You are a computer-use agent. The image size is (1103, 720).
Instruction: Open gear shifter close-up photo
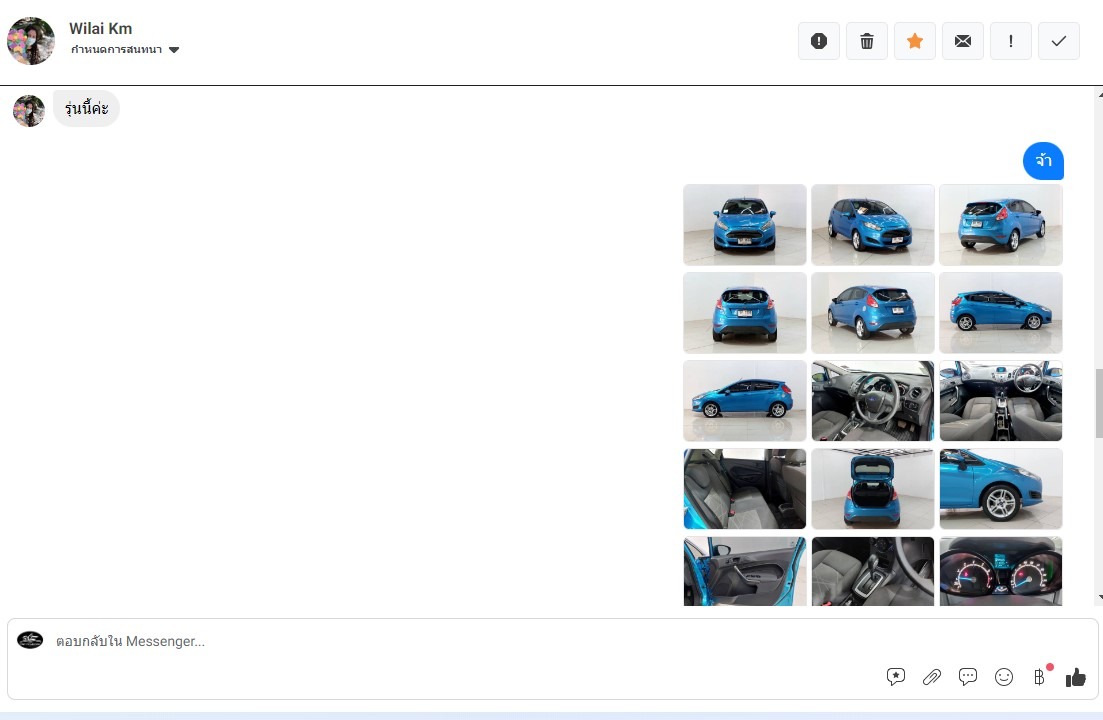pos(873,572)
